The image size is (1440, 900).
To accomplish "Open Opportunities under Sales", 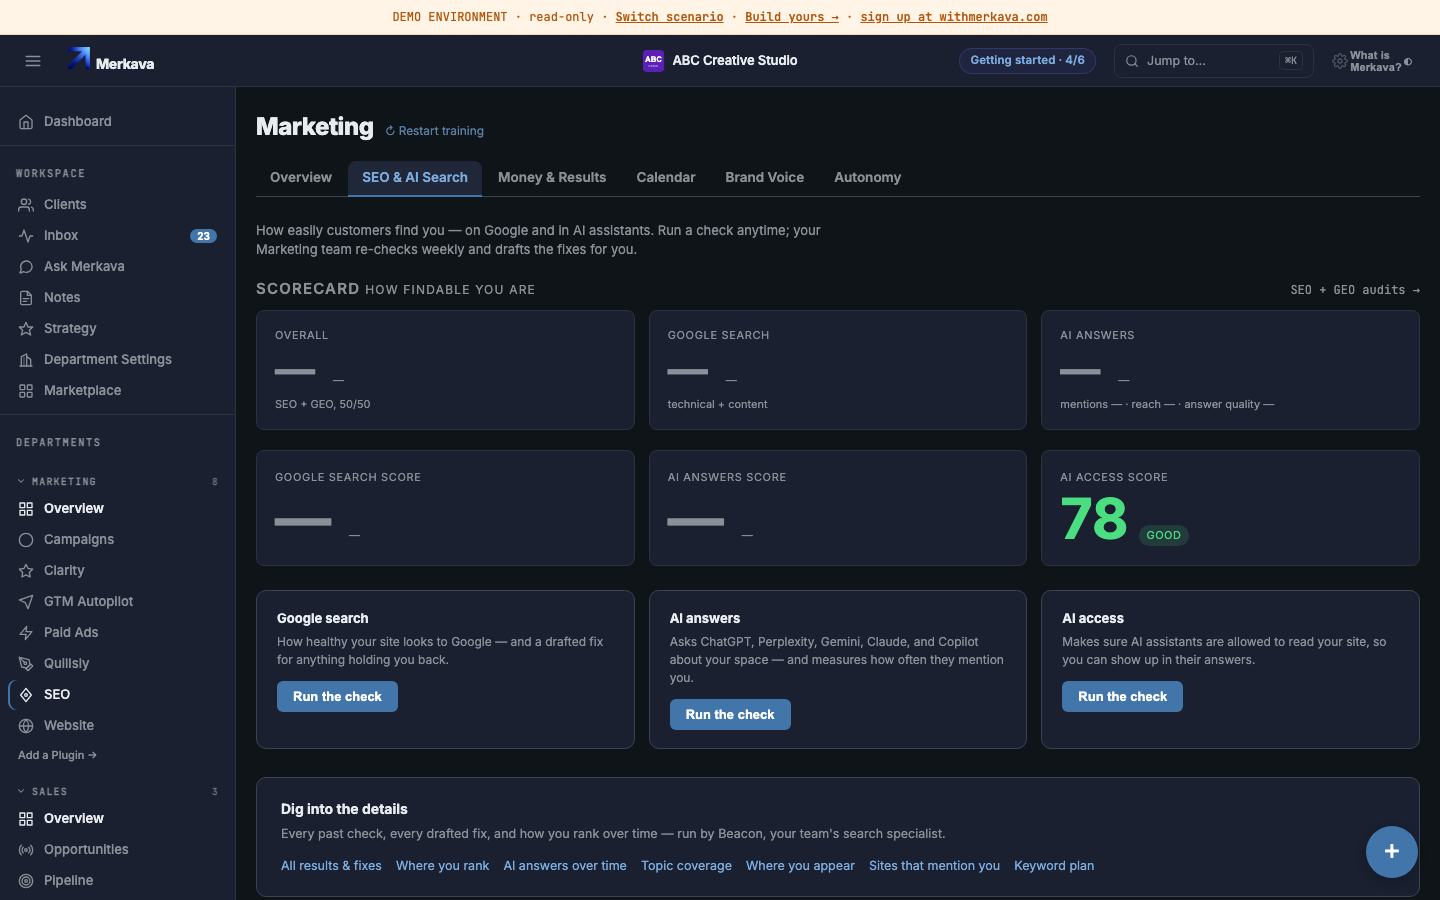I will (x=118, y=850).
